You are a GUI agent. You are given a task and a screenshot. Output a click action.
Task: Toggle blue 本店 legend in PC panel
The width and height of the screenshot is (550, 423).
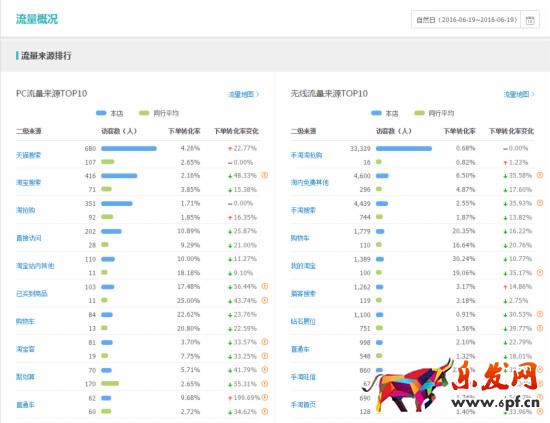[x=109, y=113]
